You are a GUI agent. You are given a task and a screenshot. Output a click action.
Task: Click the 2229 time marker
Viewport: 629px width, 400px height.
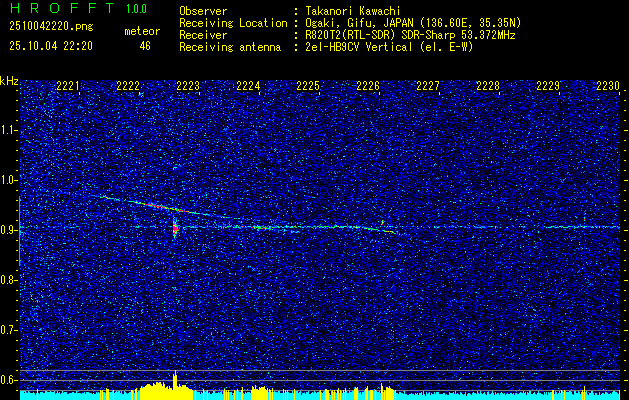pyautogui.click(x=548, y=86)
